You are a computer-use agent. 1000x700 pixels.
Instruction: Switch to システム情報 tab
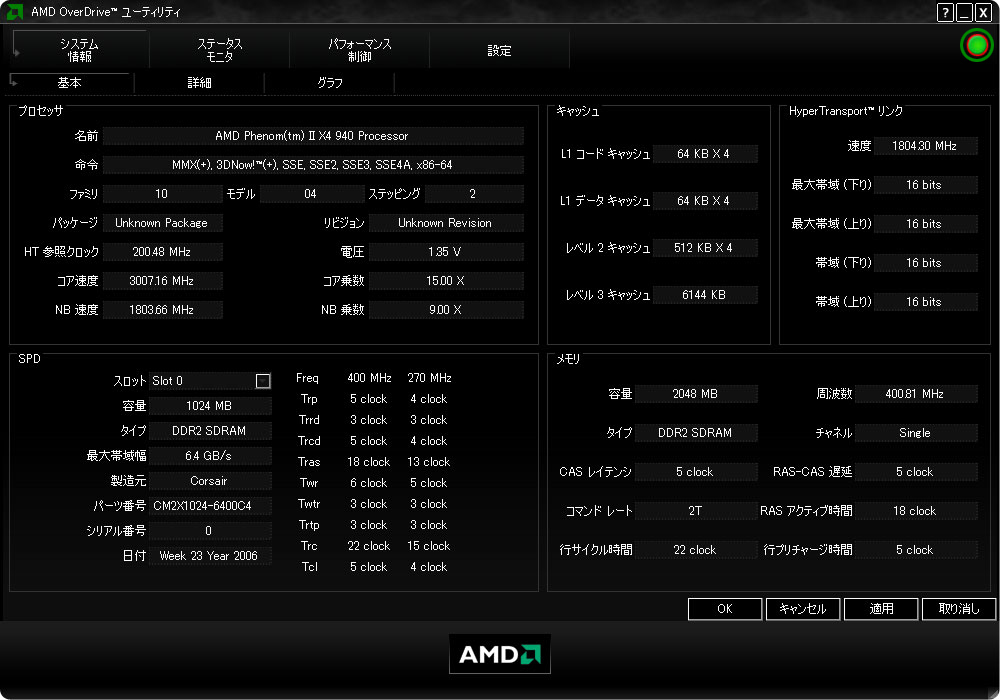80,50
